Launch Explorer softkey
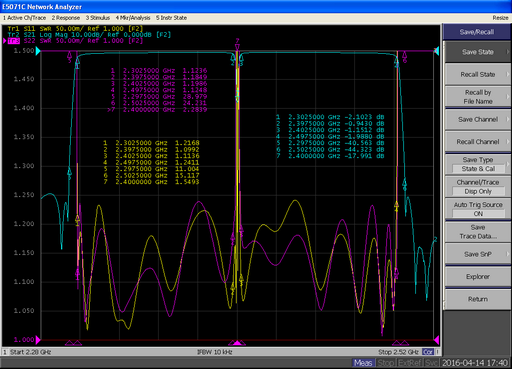512x369 pixels. coord(478,277)
